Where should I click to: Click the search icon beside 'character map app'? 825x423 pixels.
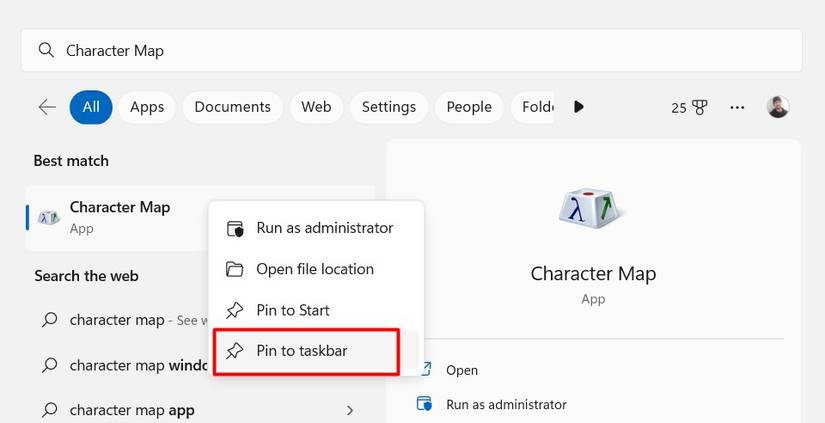tap(49, 410)
